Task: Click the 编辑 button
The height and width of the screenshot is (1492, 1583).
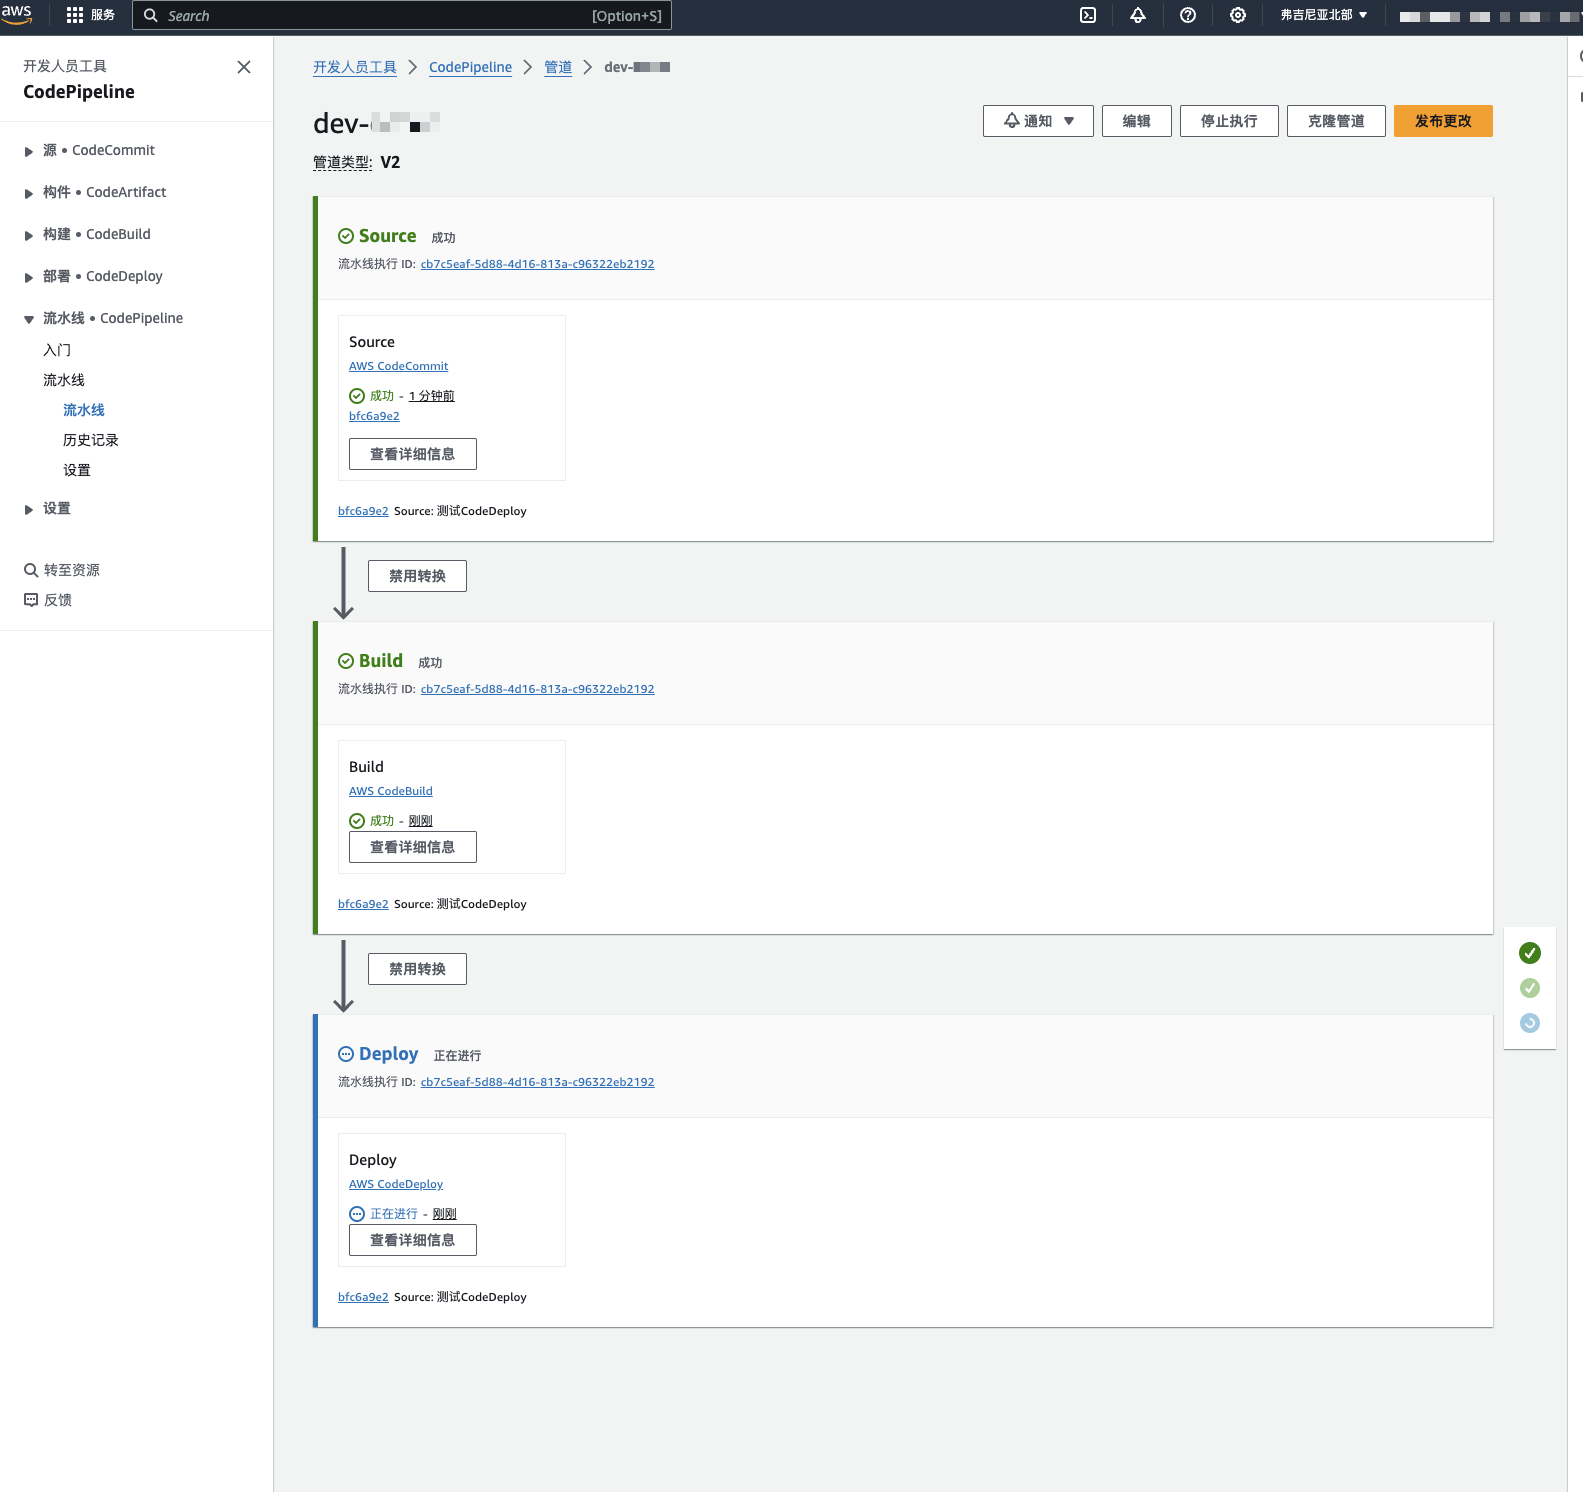Action: (x=1137, y=121)
